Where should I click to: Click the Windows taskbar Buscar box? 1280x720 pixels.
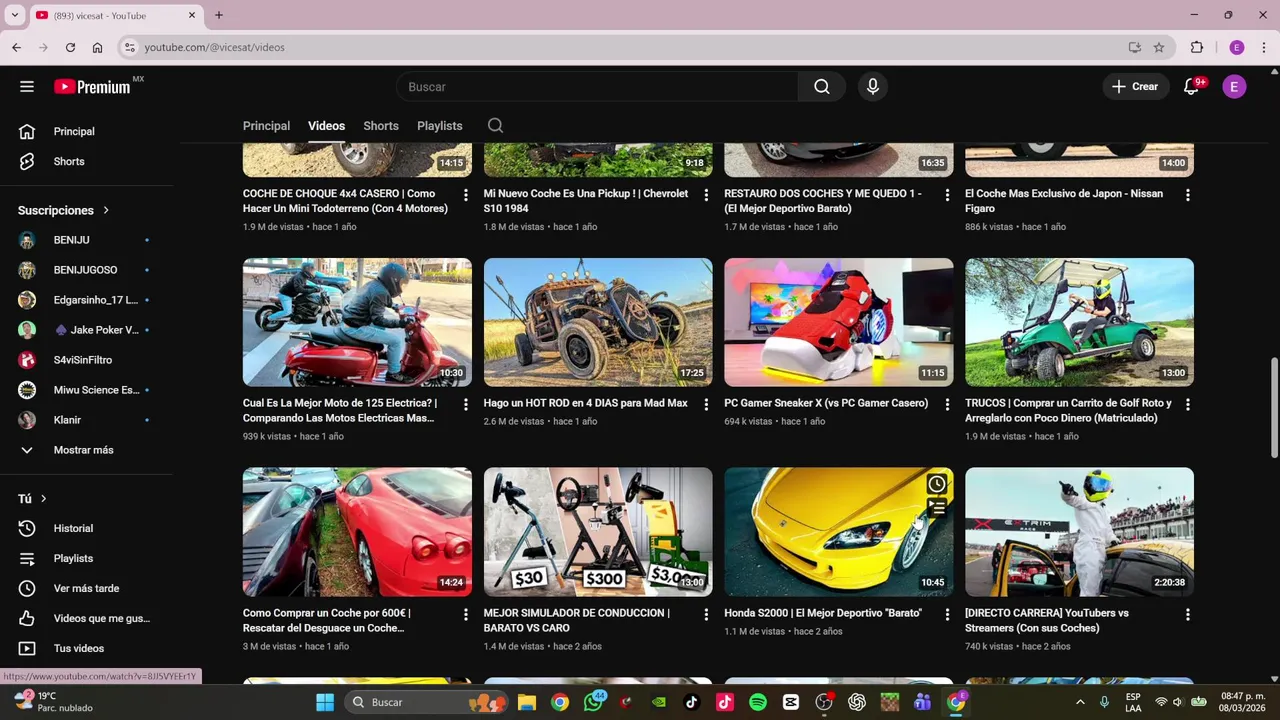427,702
